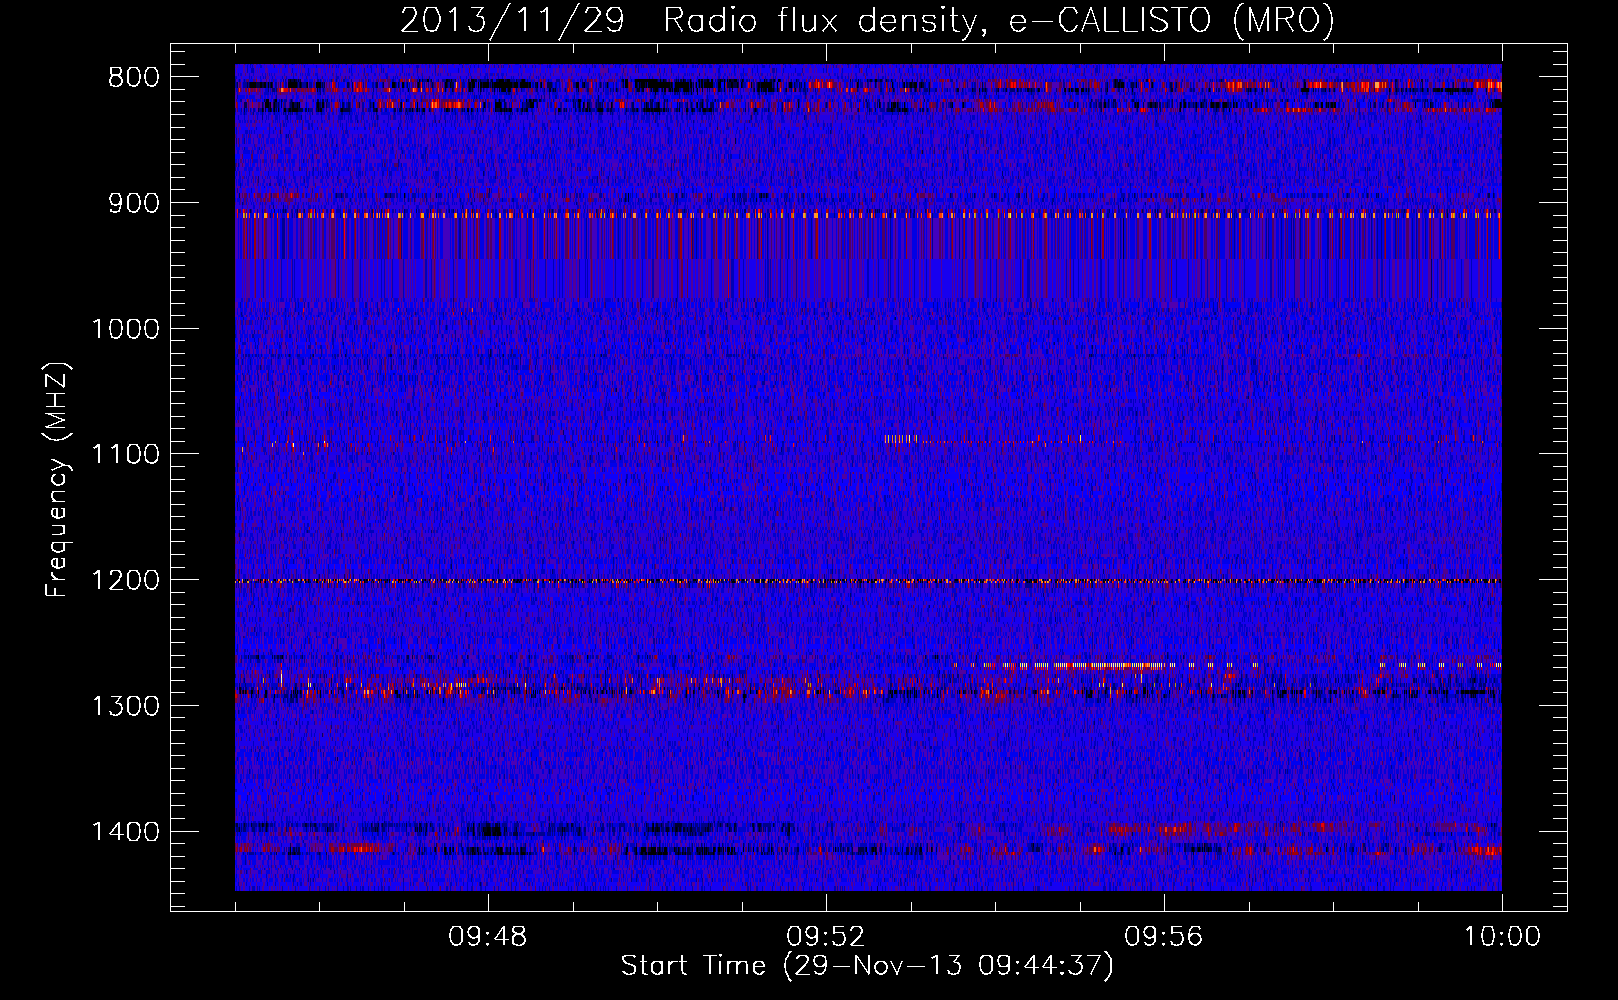Click the 10:00 time tick label
Viewport: 1618px width, 1000px height.
[1502, 937]
